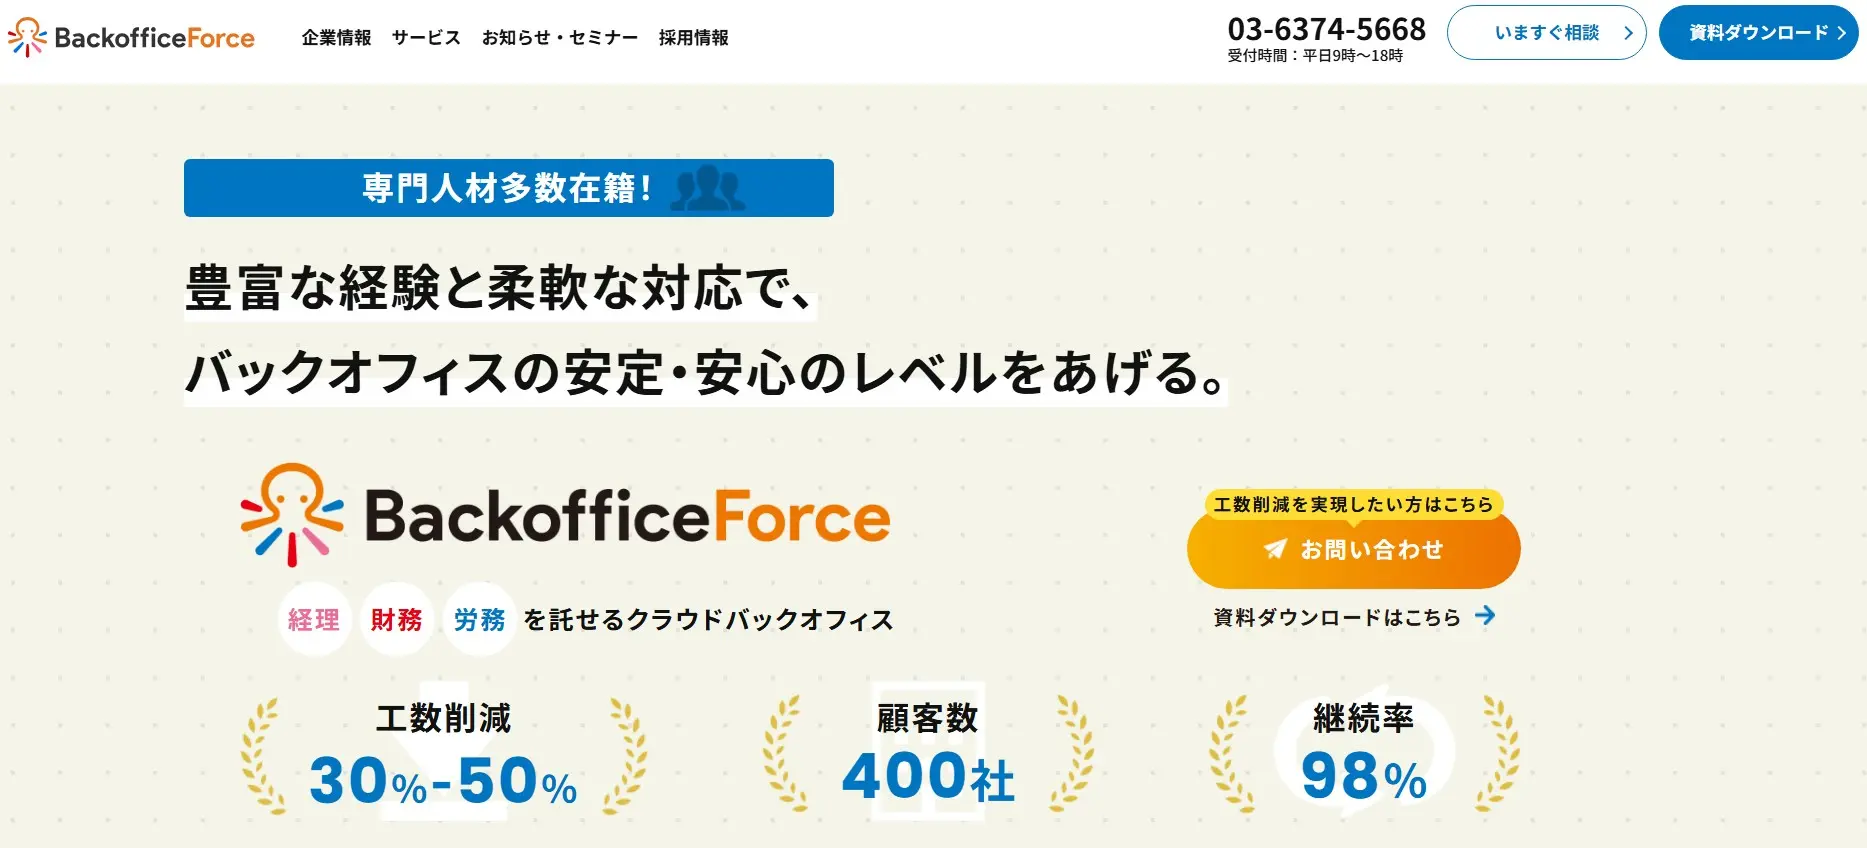
Task: Click the chevron on いますぐ相談 button
Action: pos(1628,33)
